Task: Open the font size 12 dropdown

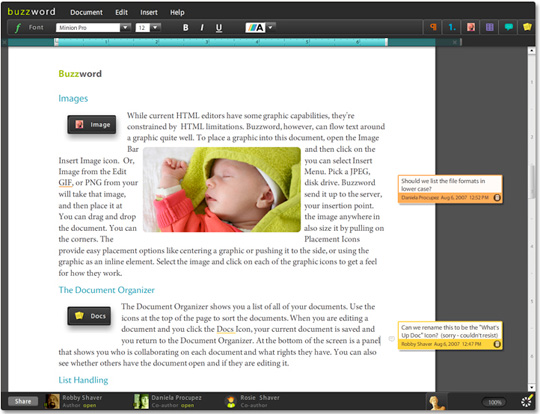Action: pos(155,28)
